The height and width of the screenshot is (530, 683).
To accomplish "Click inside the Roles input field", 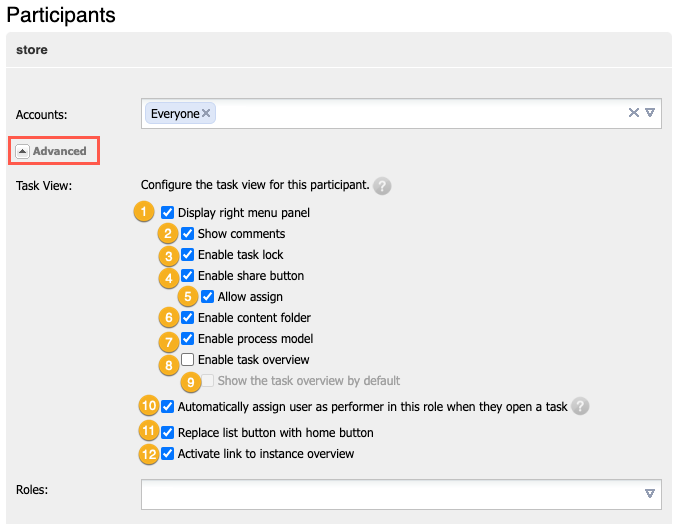I will point(390,493).
